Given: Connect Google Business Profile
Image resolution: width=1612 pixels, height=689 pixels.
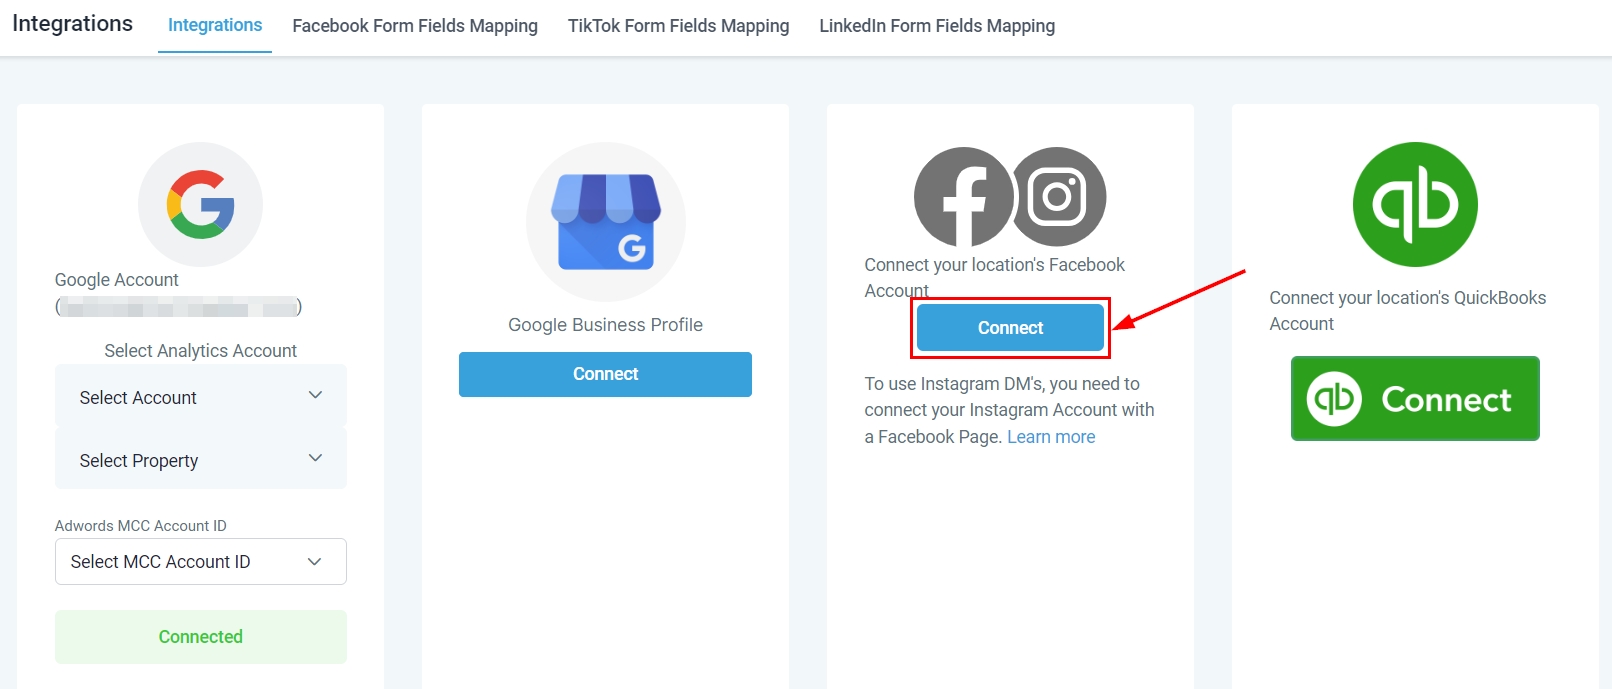Looking at the screenshot, I should point(605,374).
